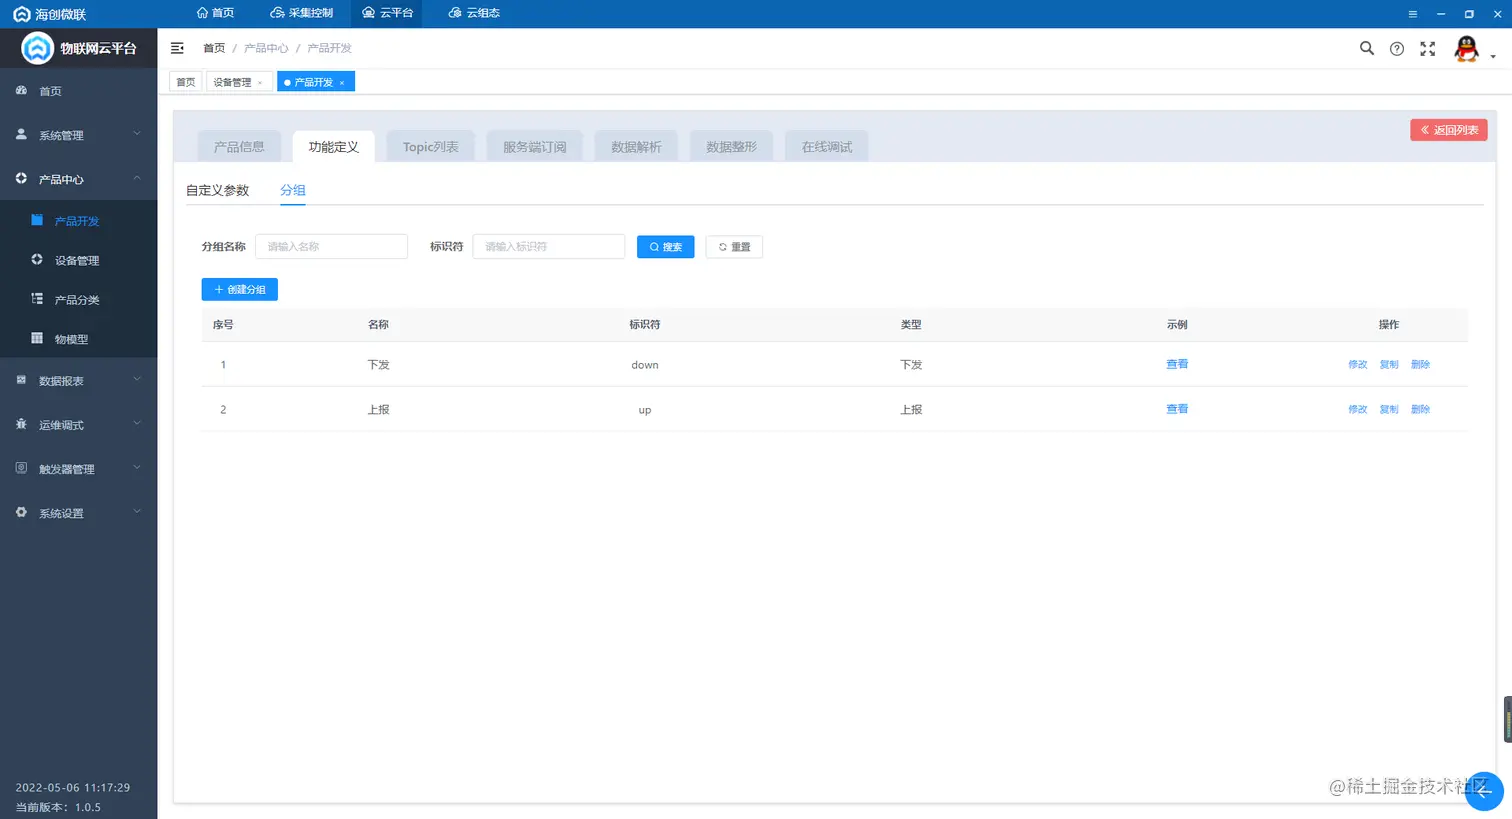The width and height of the screenshot is (1512, 819).
Task: Switch to the 数据解析 tab
Action: (636, 147)
